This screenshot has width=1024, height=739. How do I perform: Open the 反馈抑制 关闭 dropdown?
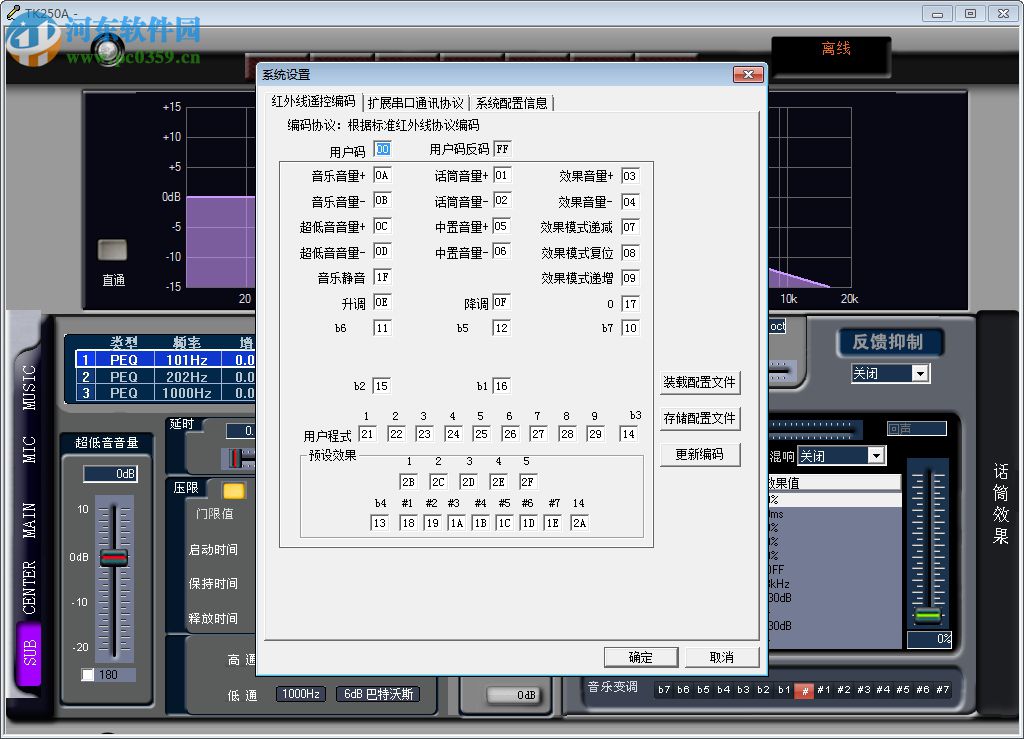(890, 373)
